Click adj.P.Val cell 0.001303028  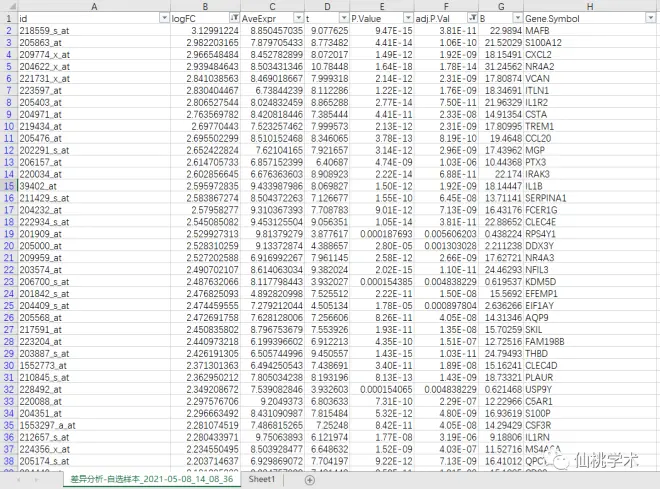point(446,246)
